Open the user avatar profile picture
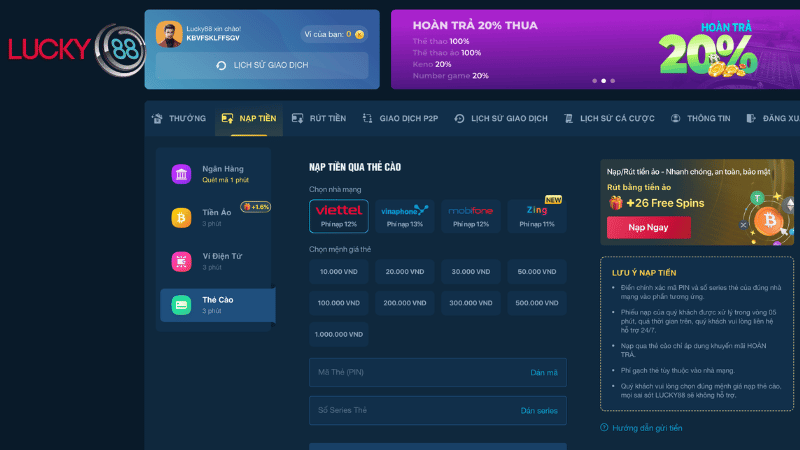The width and height of the screenshot is (800, 450). pyautogui.click(x=169, y=34)
